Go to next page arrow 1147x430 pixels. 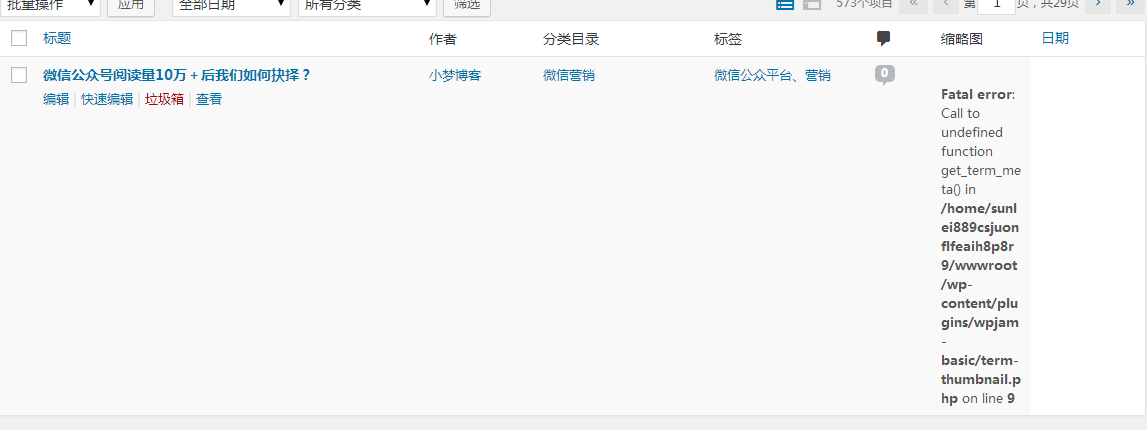(x=1098, y=5)
